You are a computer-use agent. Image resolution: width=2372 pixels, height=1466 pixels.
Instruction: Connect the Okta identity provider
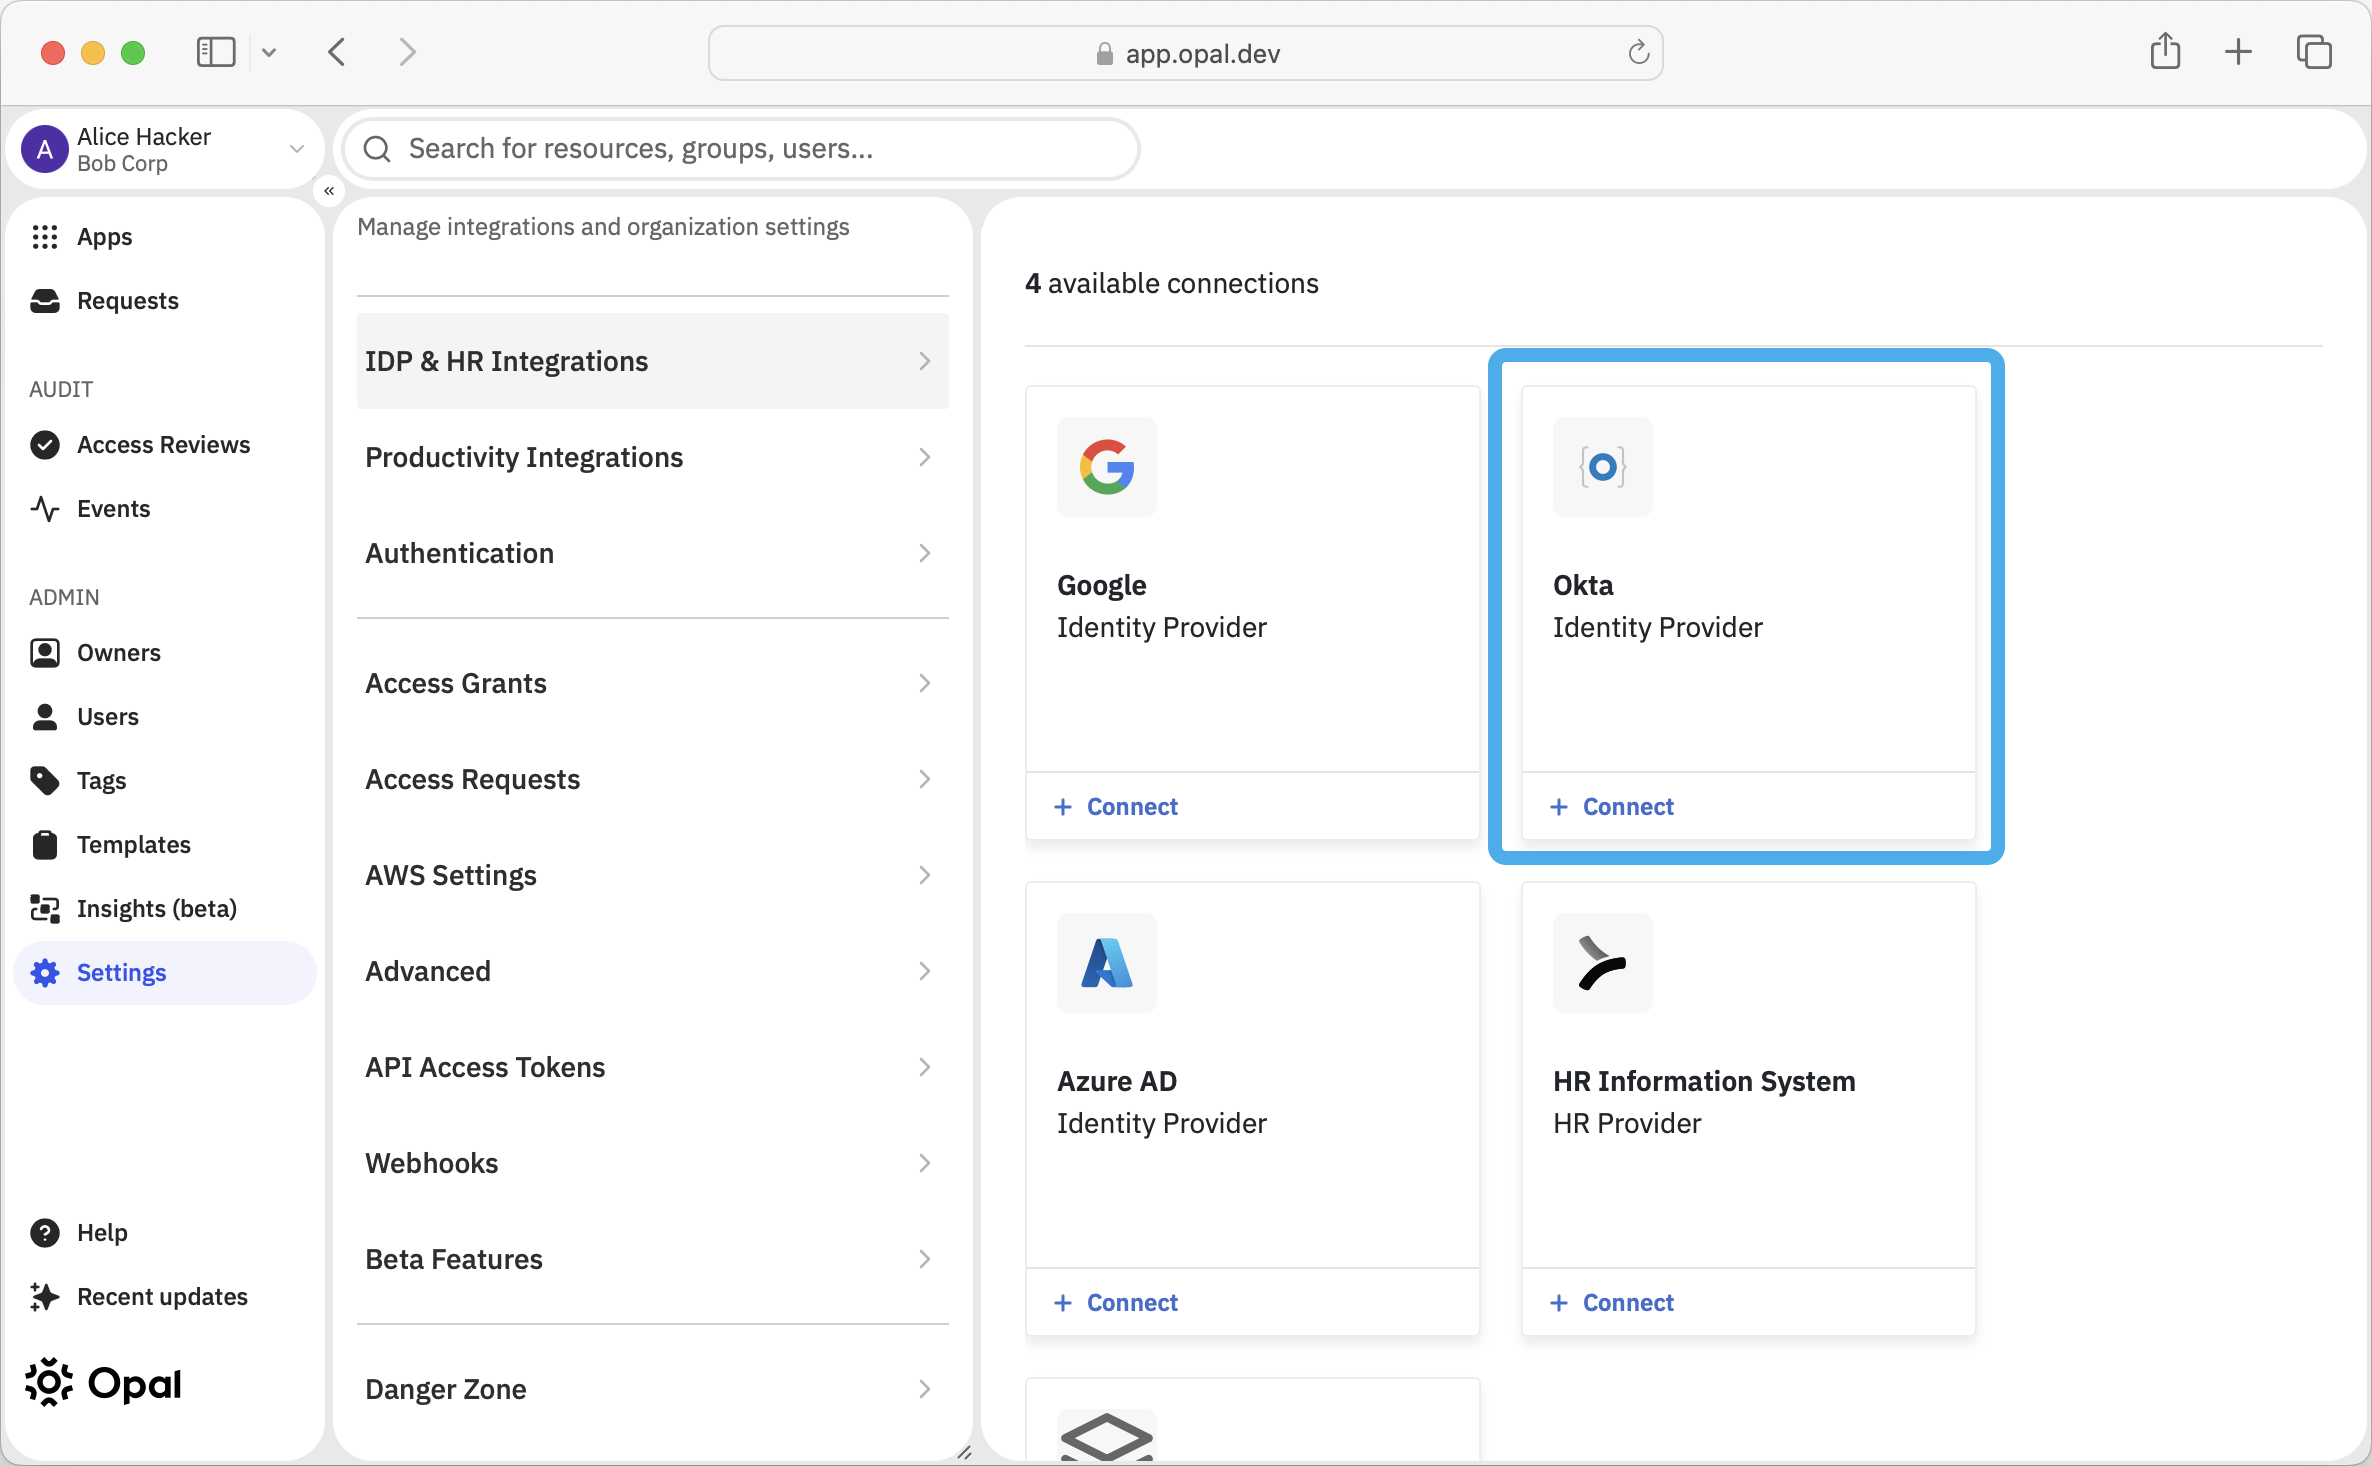tap(1612, 806)
